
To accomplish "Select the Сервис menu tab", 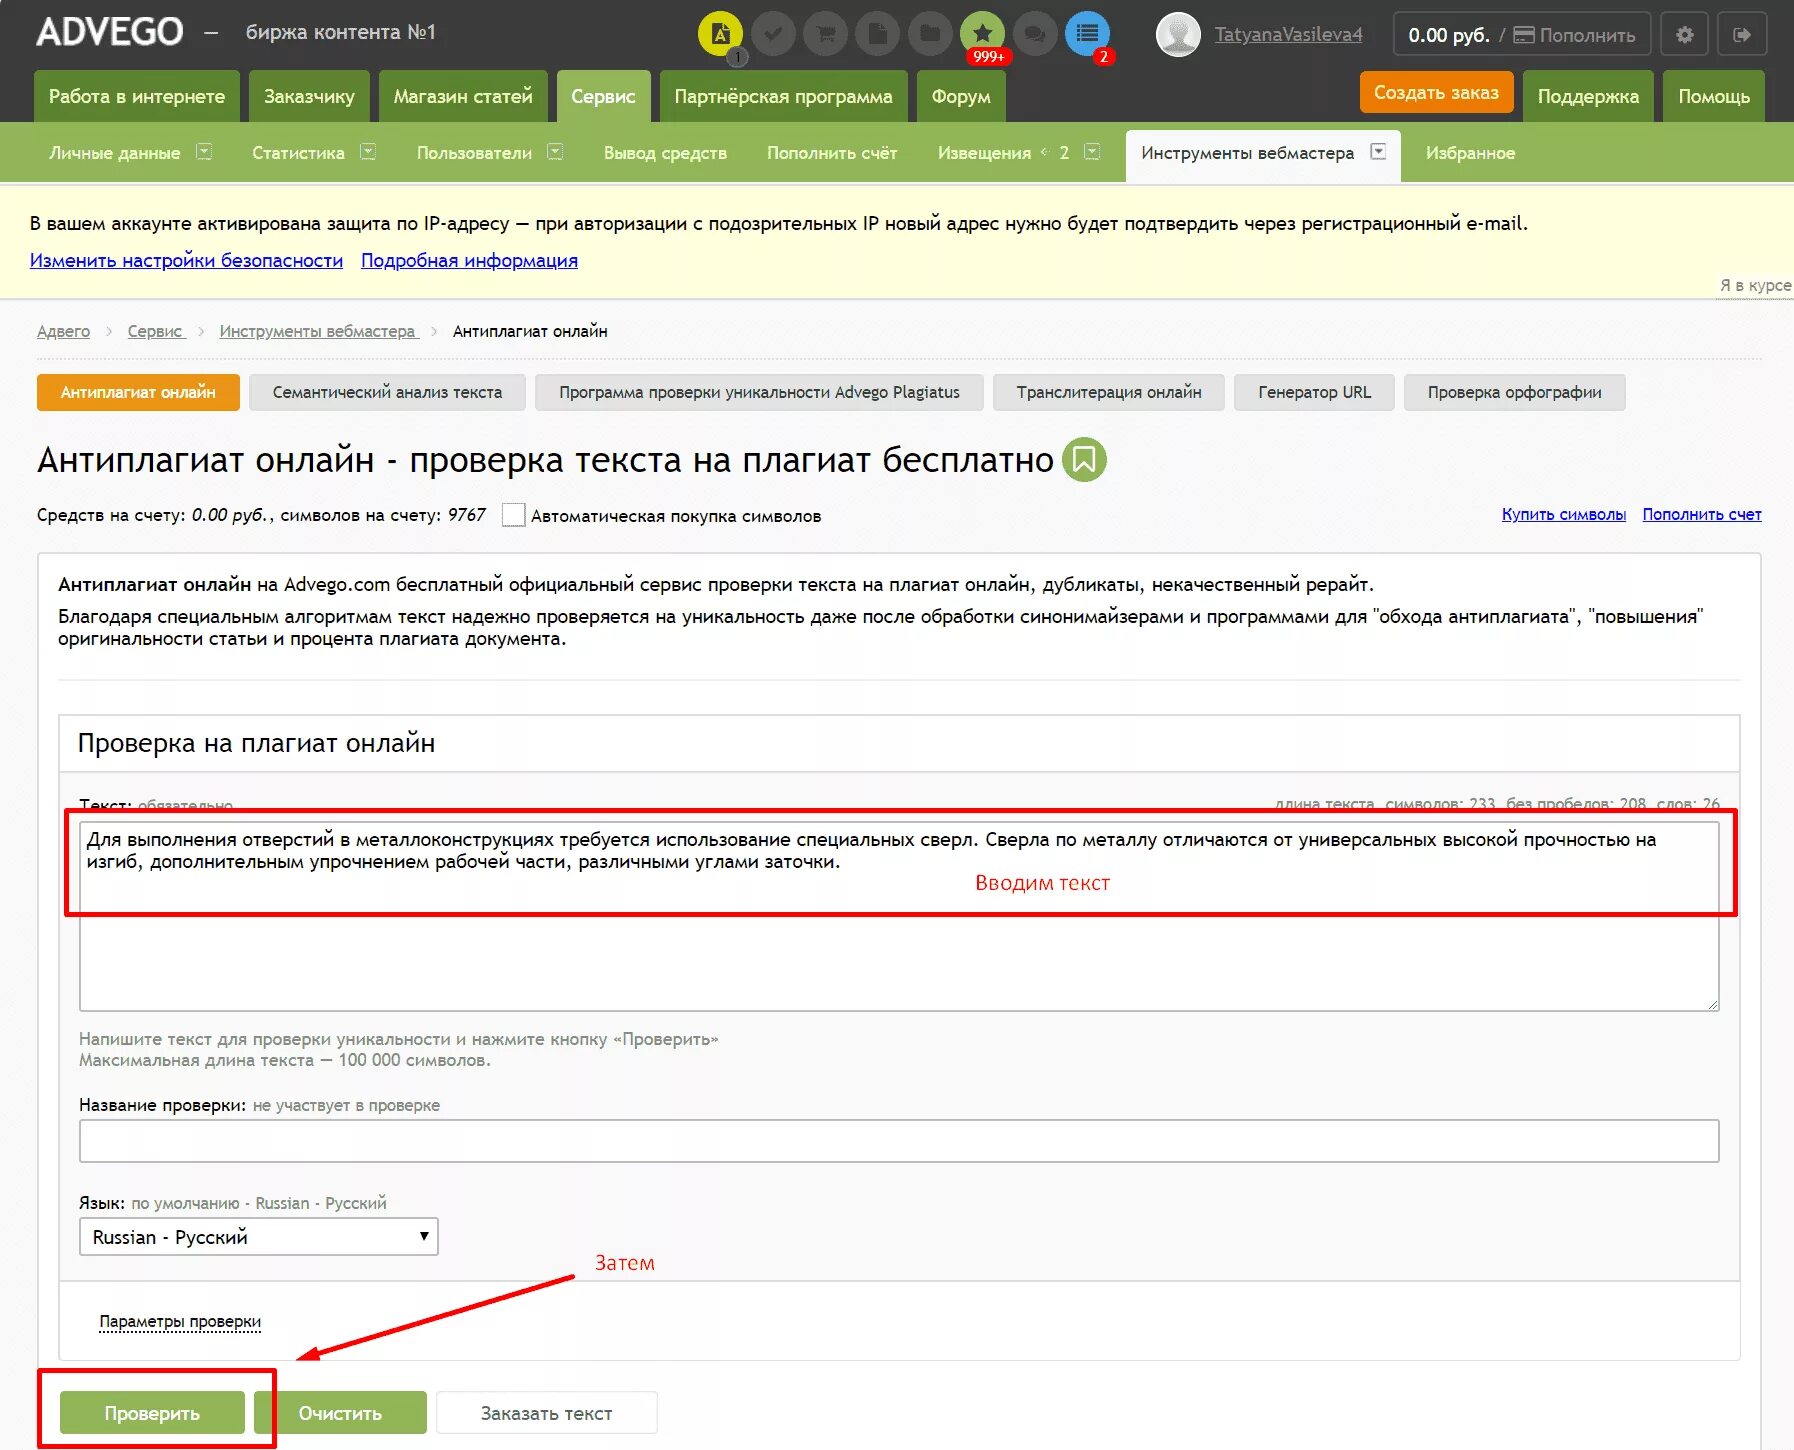I will 603,96.
